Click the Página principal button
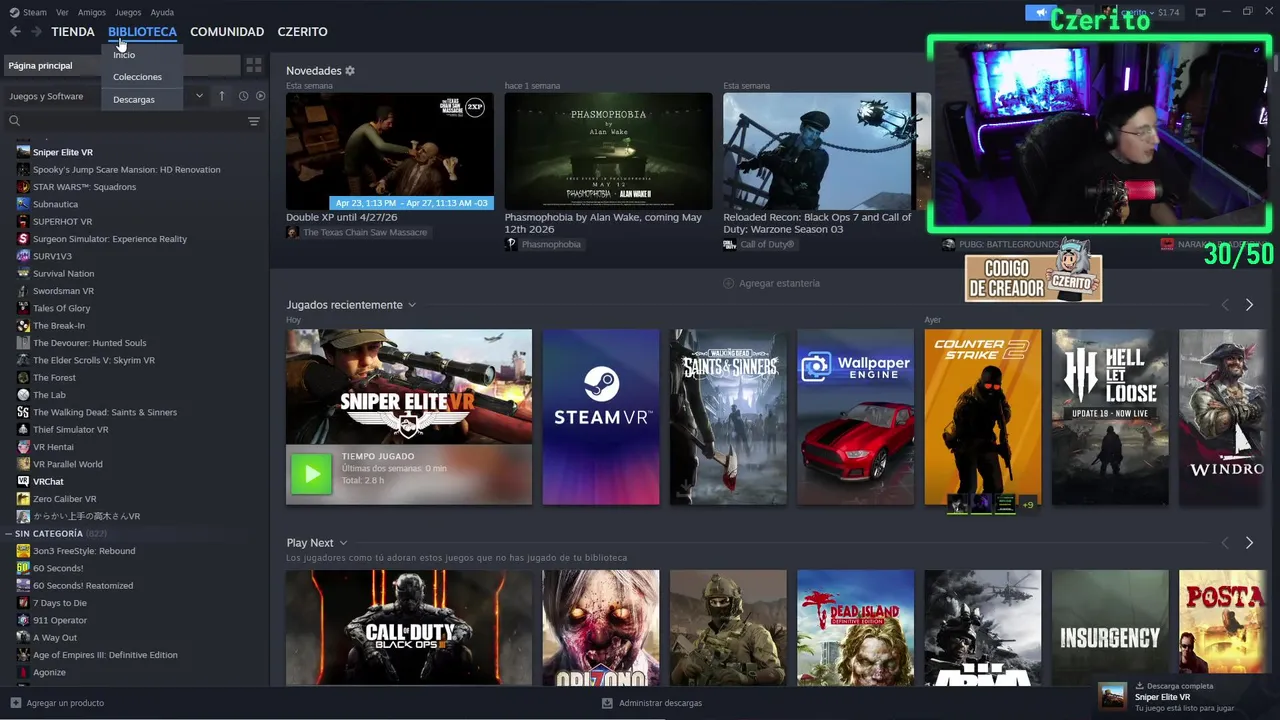This screenshot has height=720, width=1280. click(121, 65)
